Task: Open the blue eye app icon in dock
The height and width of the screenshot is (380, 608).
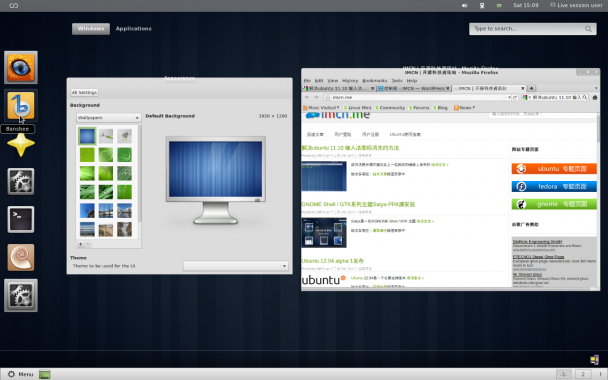Action: point(21,67)
